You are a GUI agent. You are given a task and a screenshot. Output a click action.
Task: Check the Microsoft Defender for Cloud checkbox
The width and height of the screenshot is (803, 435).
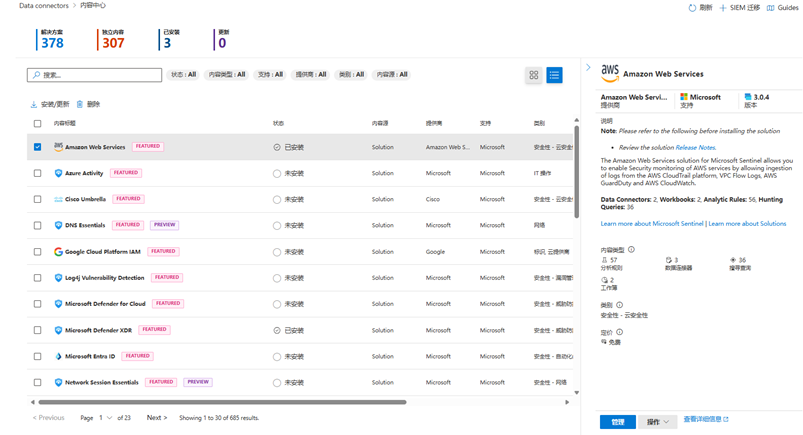tap(37, 304)
